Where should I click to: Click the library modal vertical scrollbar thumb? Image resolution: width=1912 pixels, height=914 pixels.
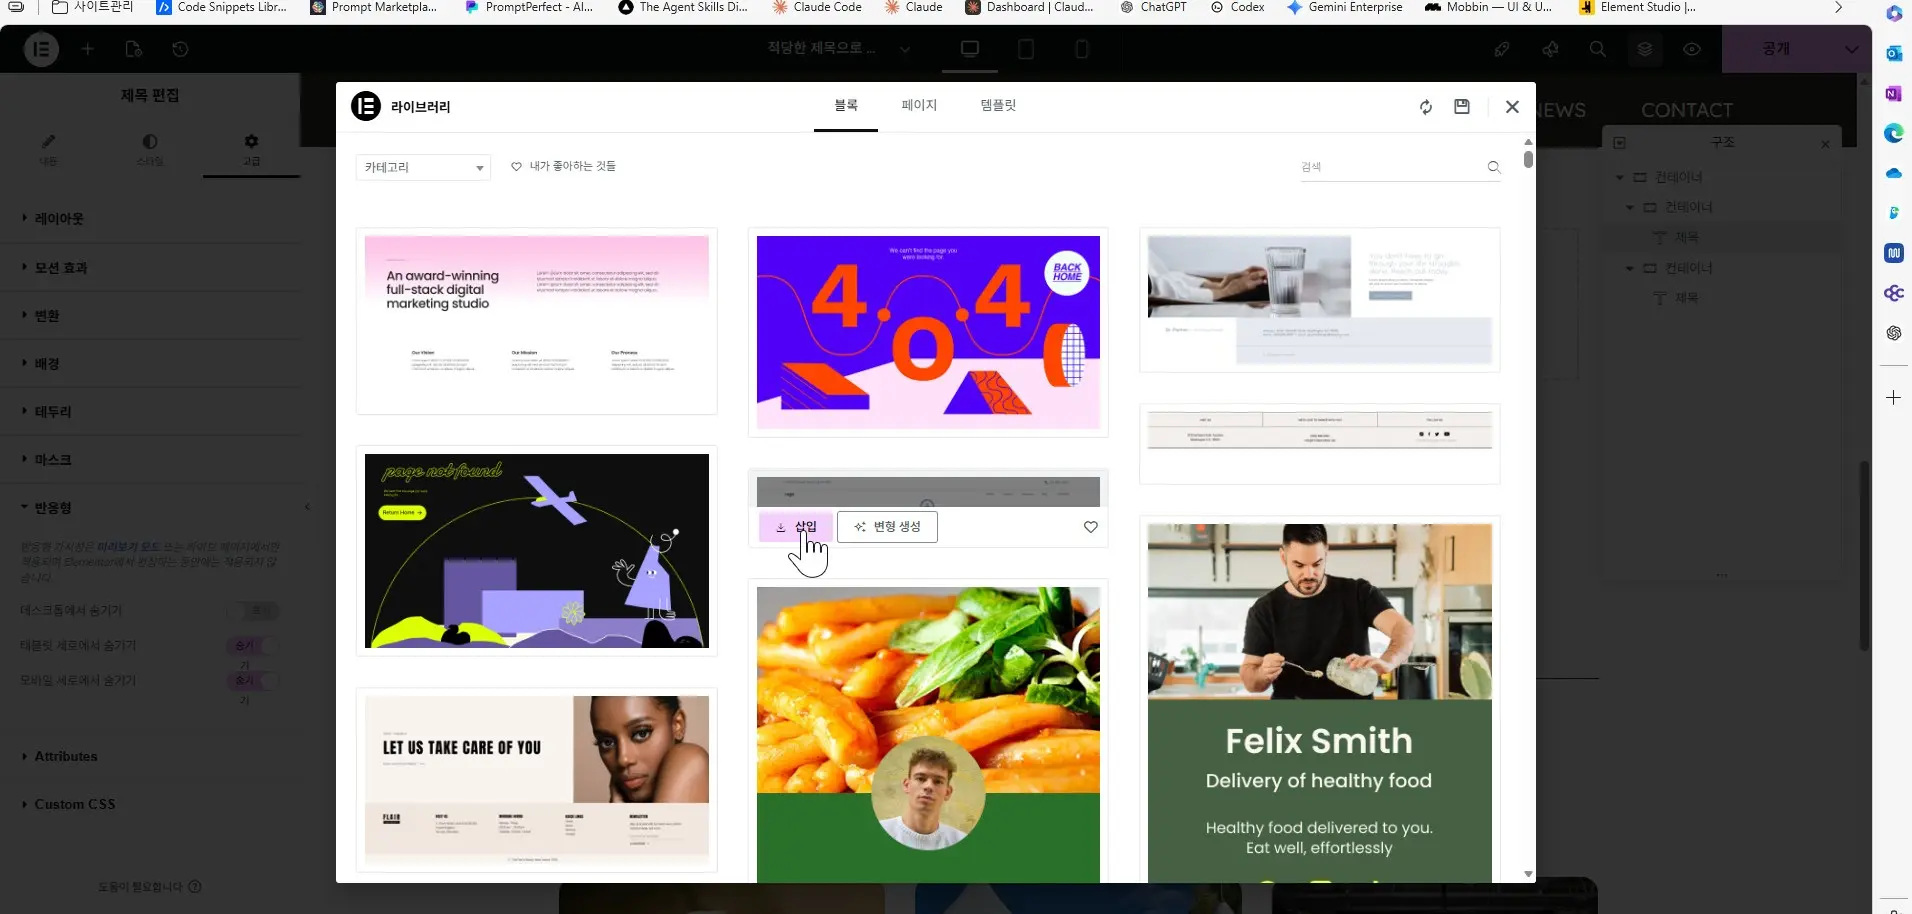pyautogui.click(x=1528, y=159)
